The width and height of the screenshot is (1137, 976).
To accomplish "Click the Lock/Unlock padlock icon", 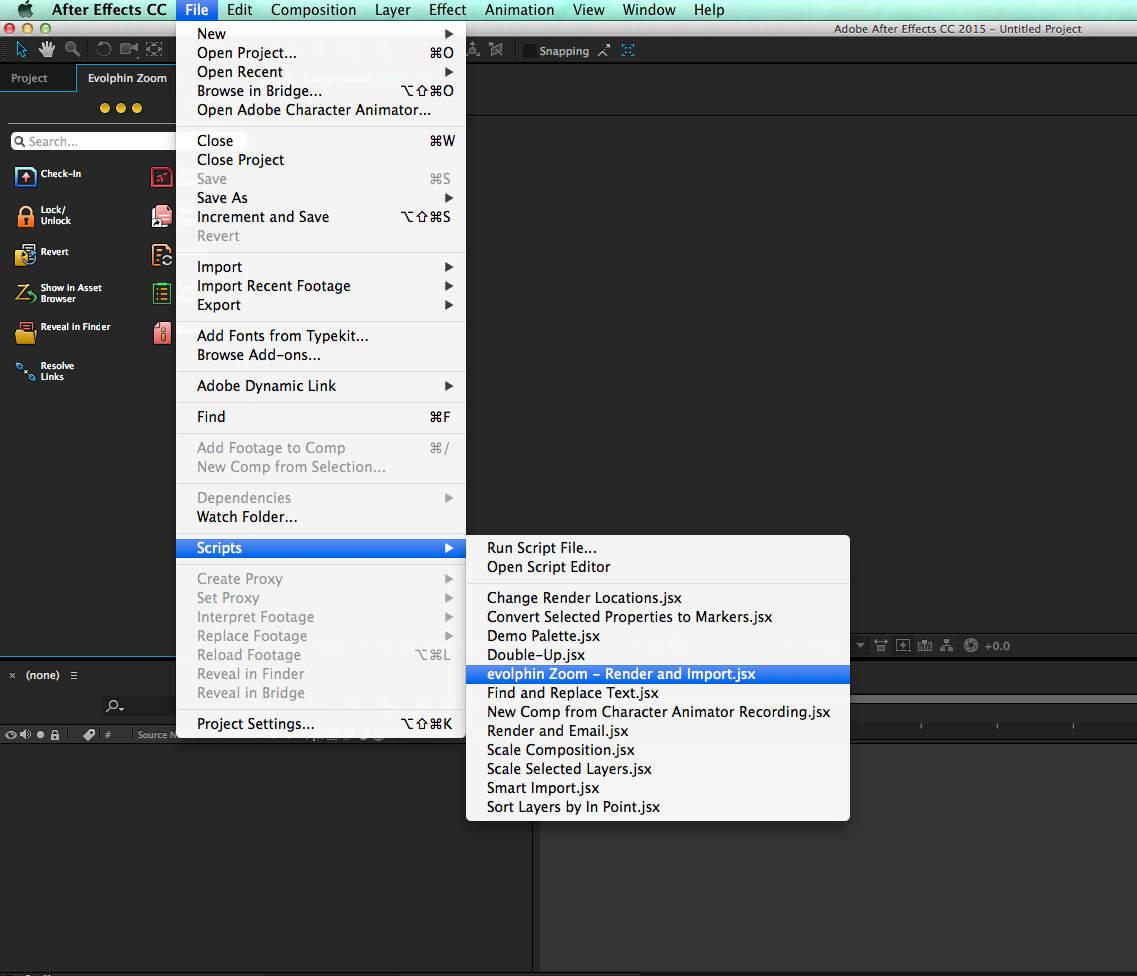I will coord(25,216).
